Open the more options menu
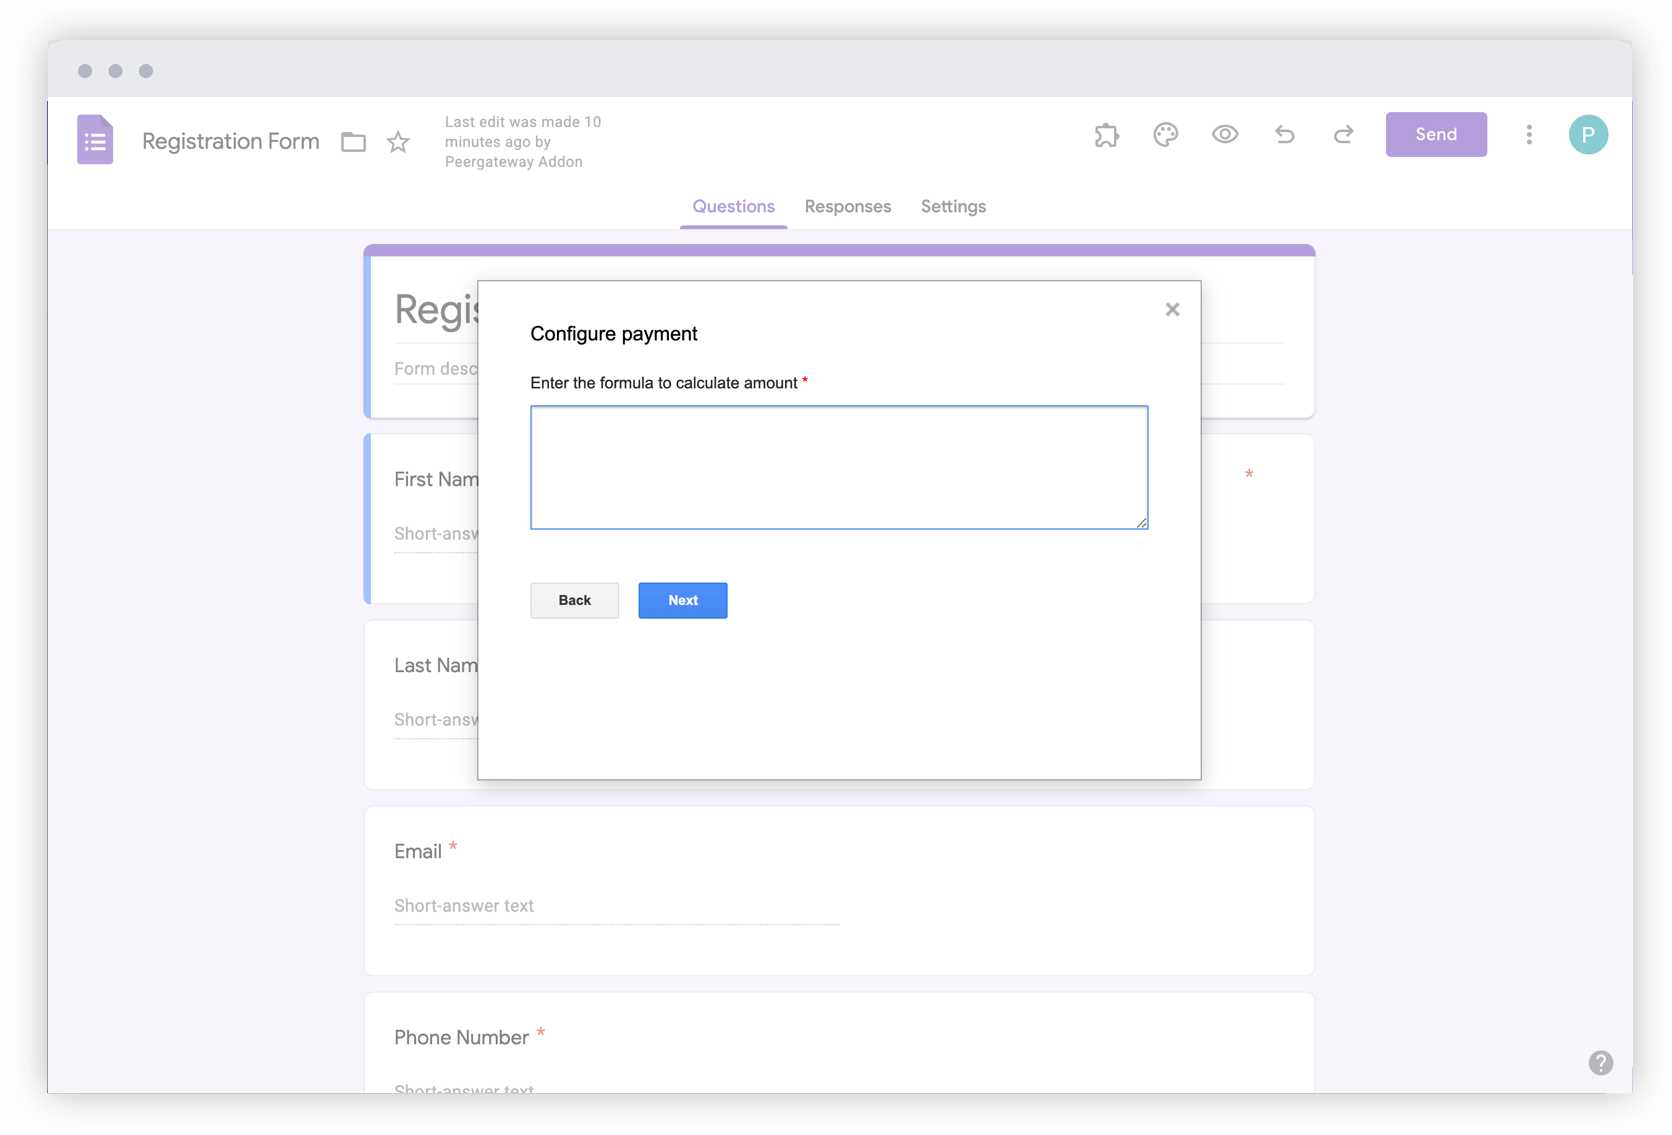The width and height of the screenshot is (1672, 1135). pos(1529,135)
